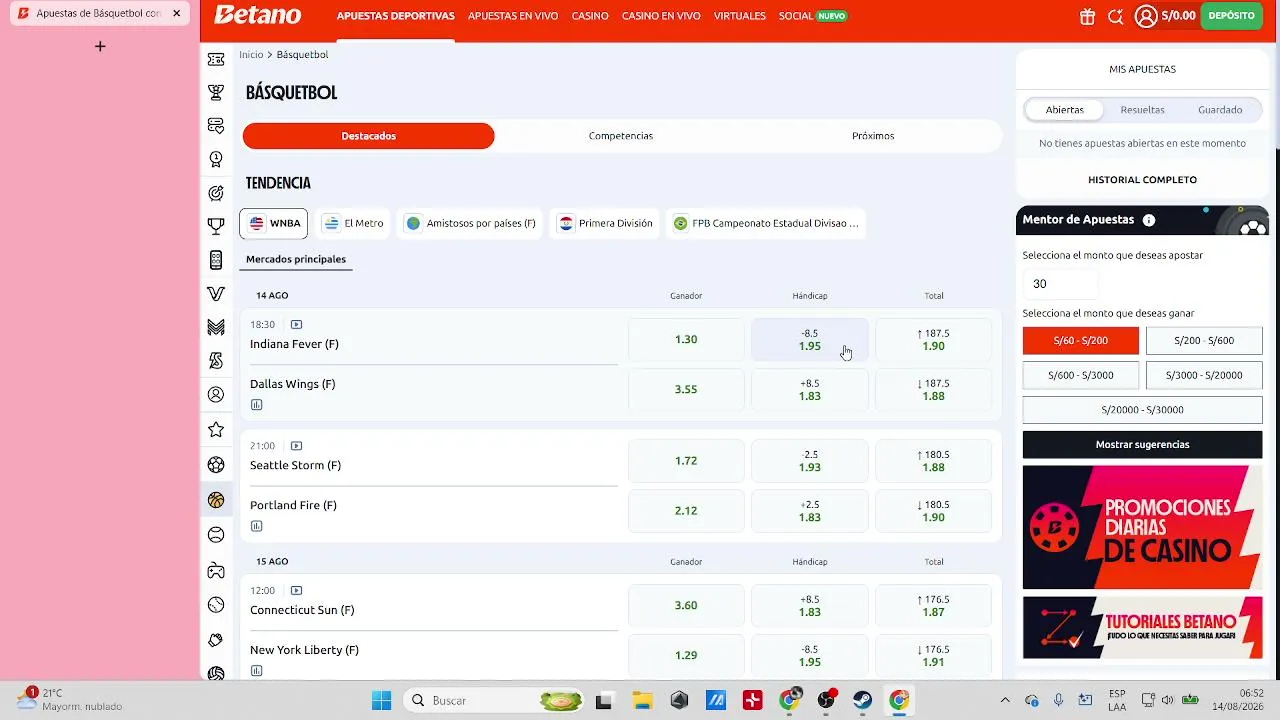The height and width of the screenshot is (720, 1280).
Task: Pick Seattle Storm handicap -2.5 odds
Action: click(810, 461)
